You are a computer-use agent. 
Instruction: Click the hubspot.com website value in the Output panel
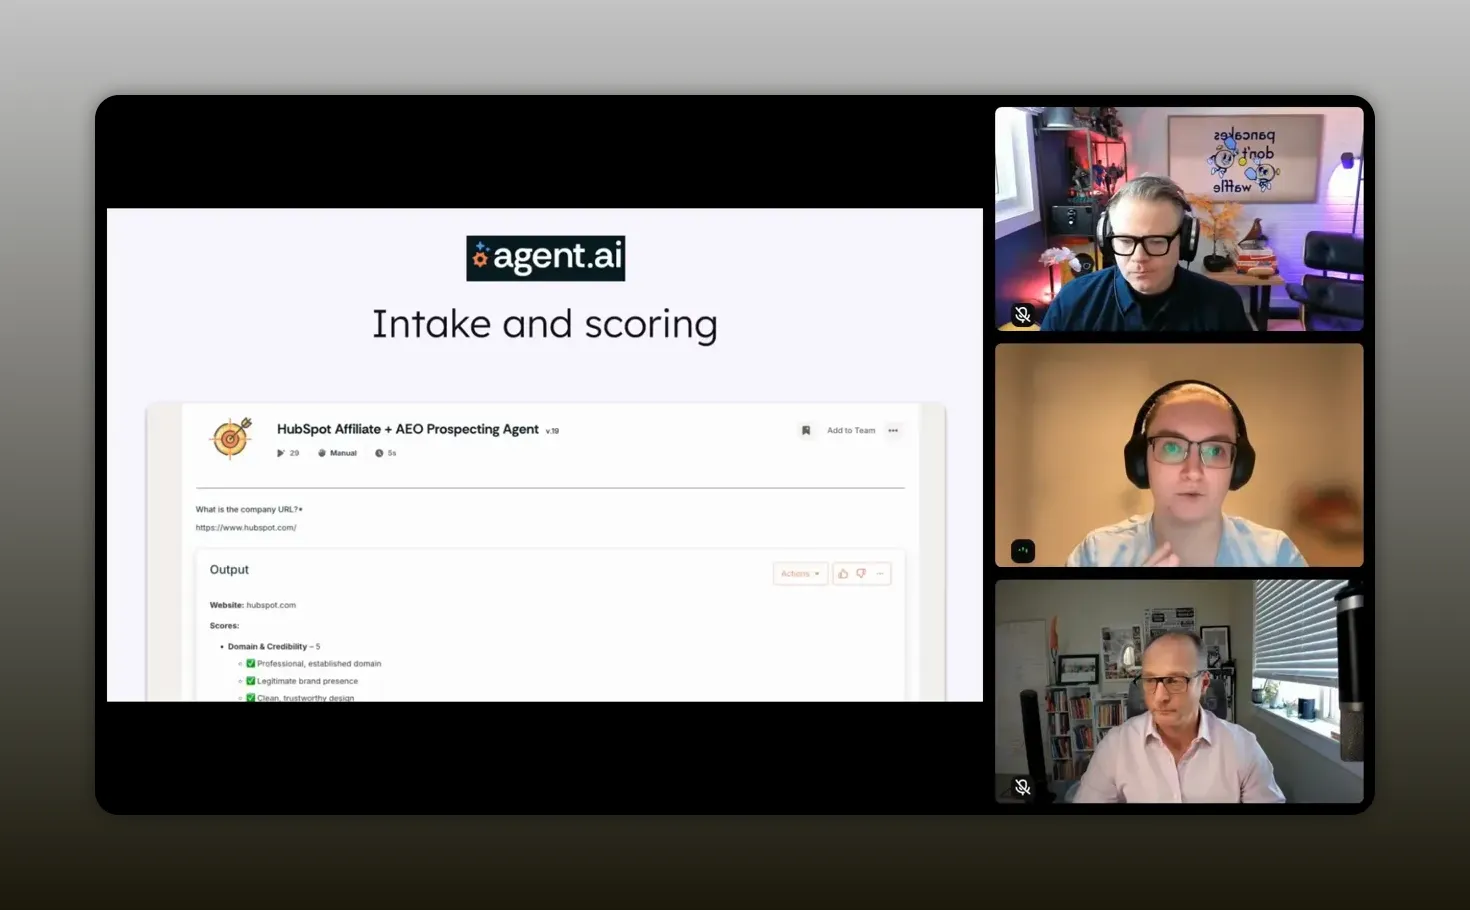pyautogui.click(x=271, y=605)
